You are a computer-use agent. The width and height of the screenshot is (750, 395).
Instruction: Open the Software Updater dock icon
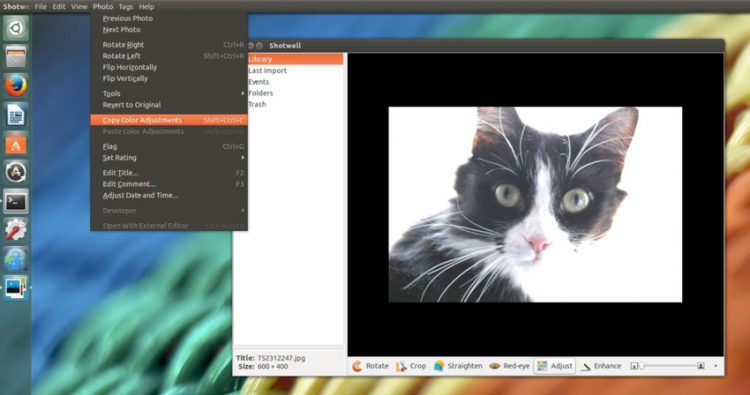point(16,173)
